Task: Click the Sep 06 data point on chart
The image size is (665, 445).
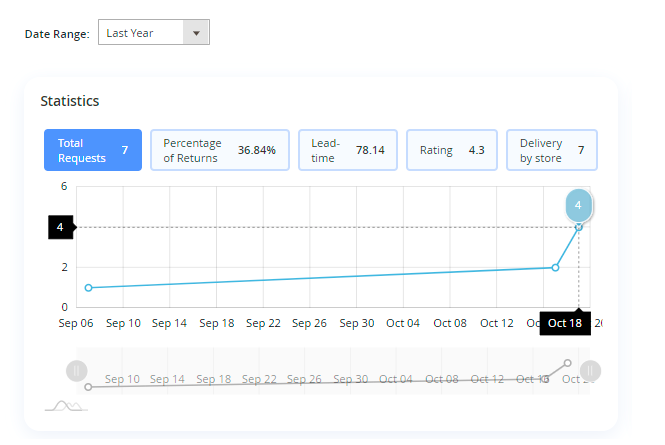Action: tap(88, 288)
